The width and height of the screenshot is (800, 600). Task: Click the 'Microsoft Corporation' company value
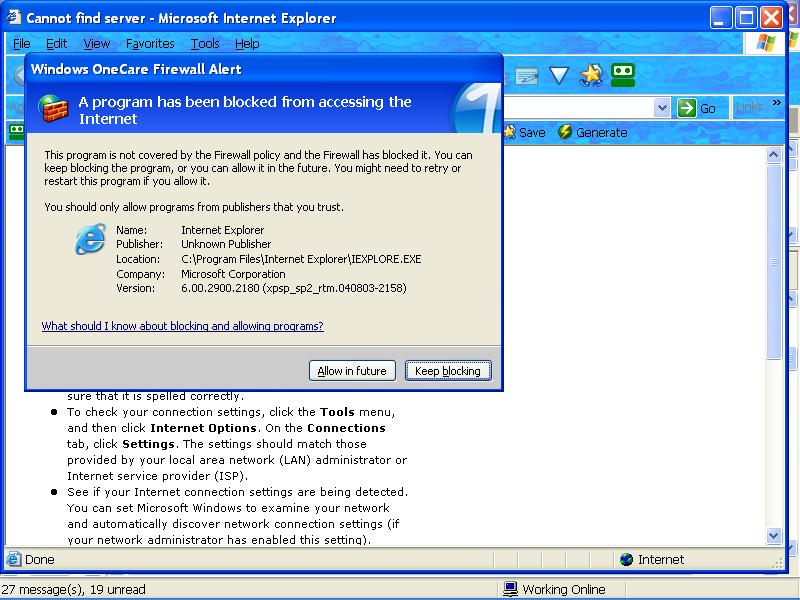point(233,274)
